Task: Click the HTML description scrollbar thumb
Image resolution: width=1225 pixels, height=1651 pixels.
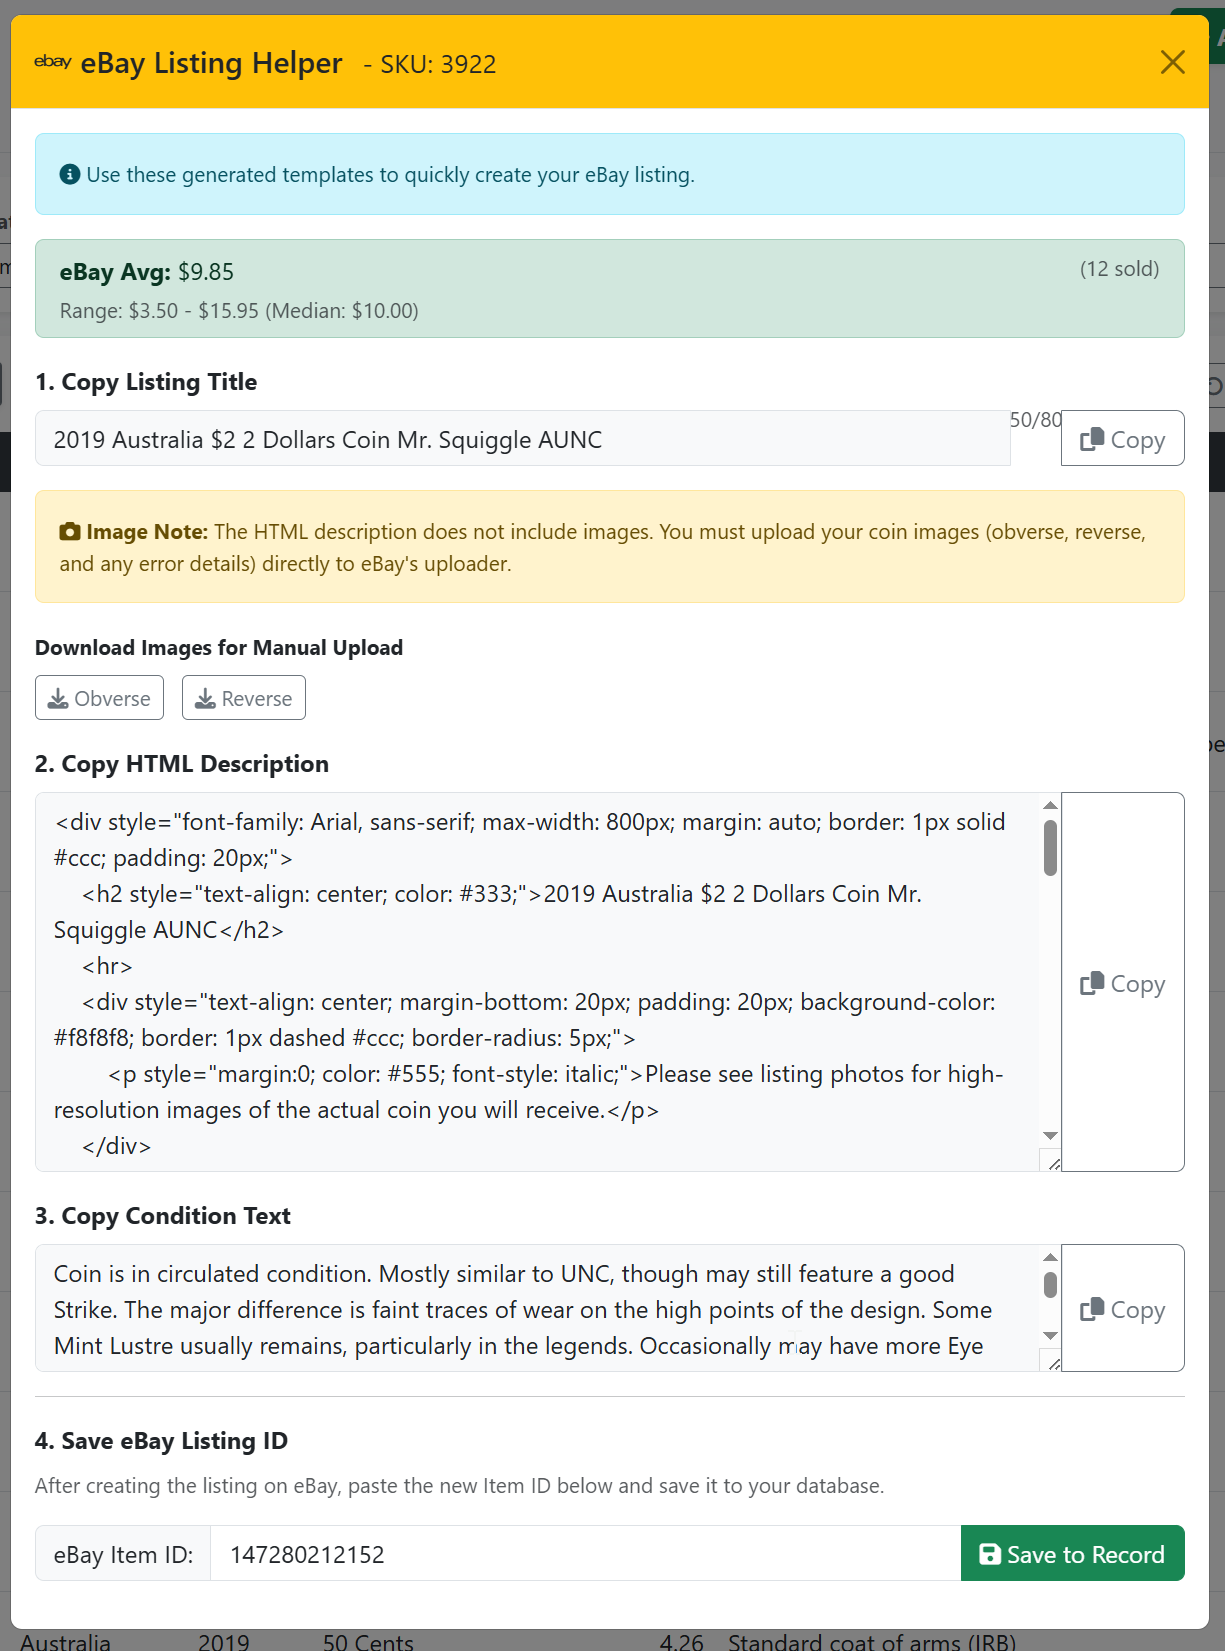Action: 1050,848
